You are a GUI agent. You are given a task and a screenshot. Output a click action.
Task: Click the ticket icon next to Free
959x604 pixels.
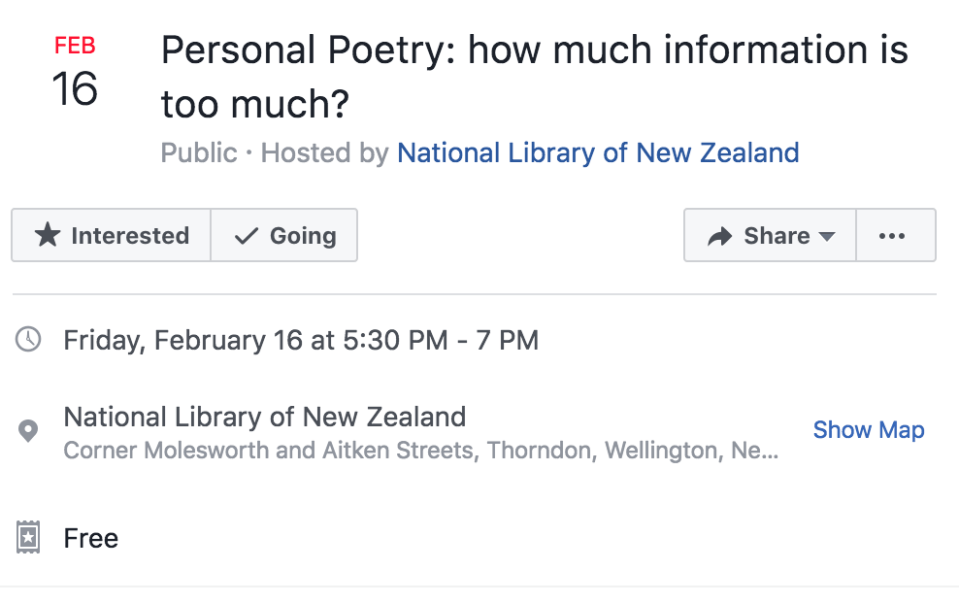pyautogui.click(x=28, y=538)
